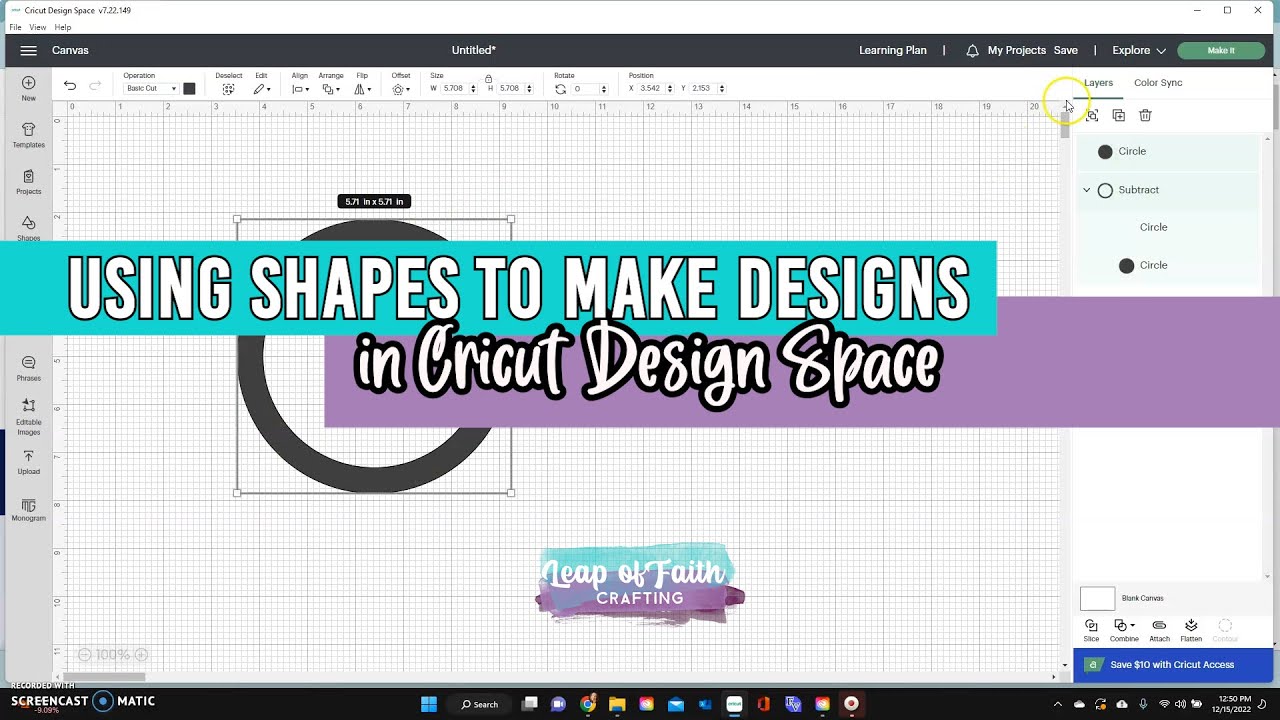This screenshot has height=720, width=1280.
Task: Open the Windows Start menu
Action: pyautogui.click(x=429, y=704)
